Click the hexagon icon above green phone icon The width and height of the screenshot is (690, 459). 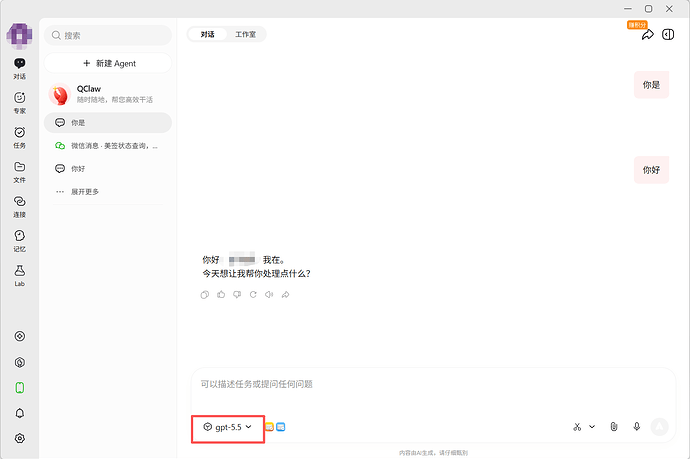pyautogui.click(x=19, y=362)
